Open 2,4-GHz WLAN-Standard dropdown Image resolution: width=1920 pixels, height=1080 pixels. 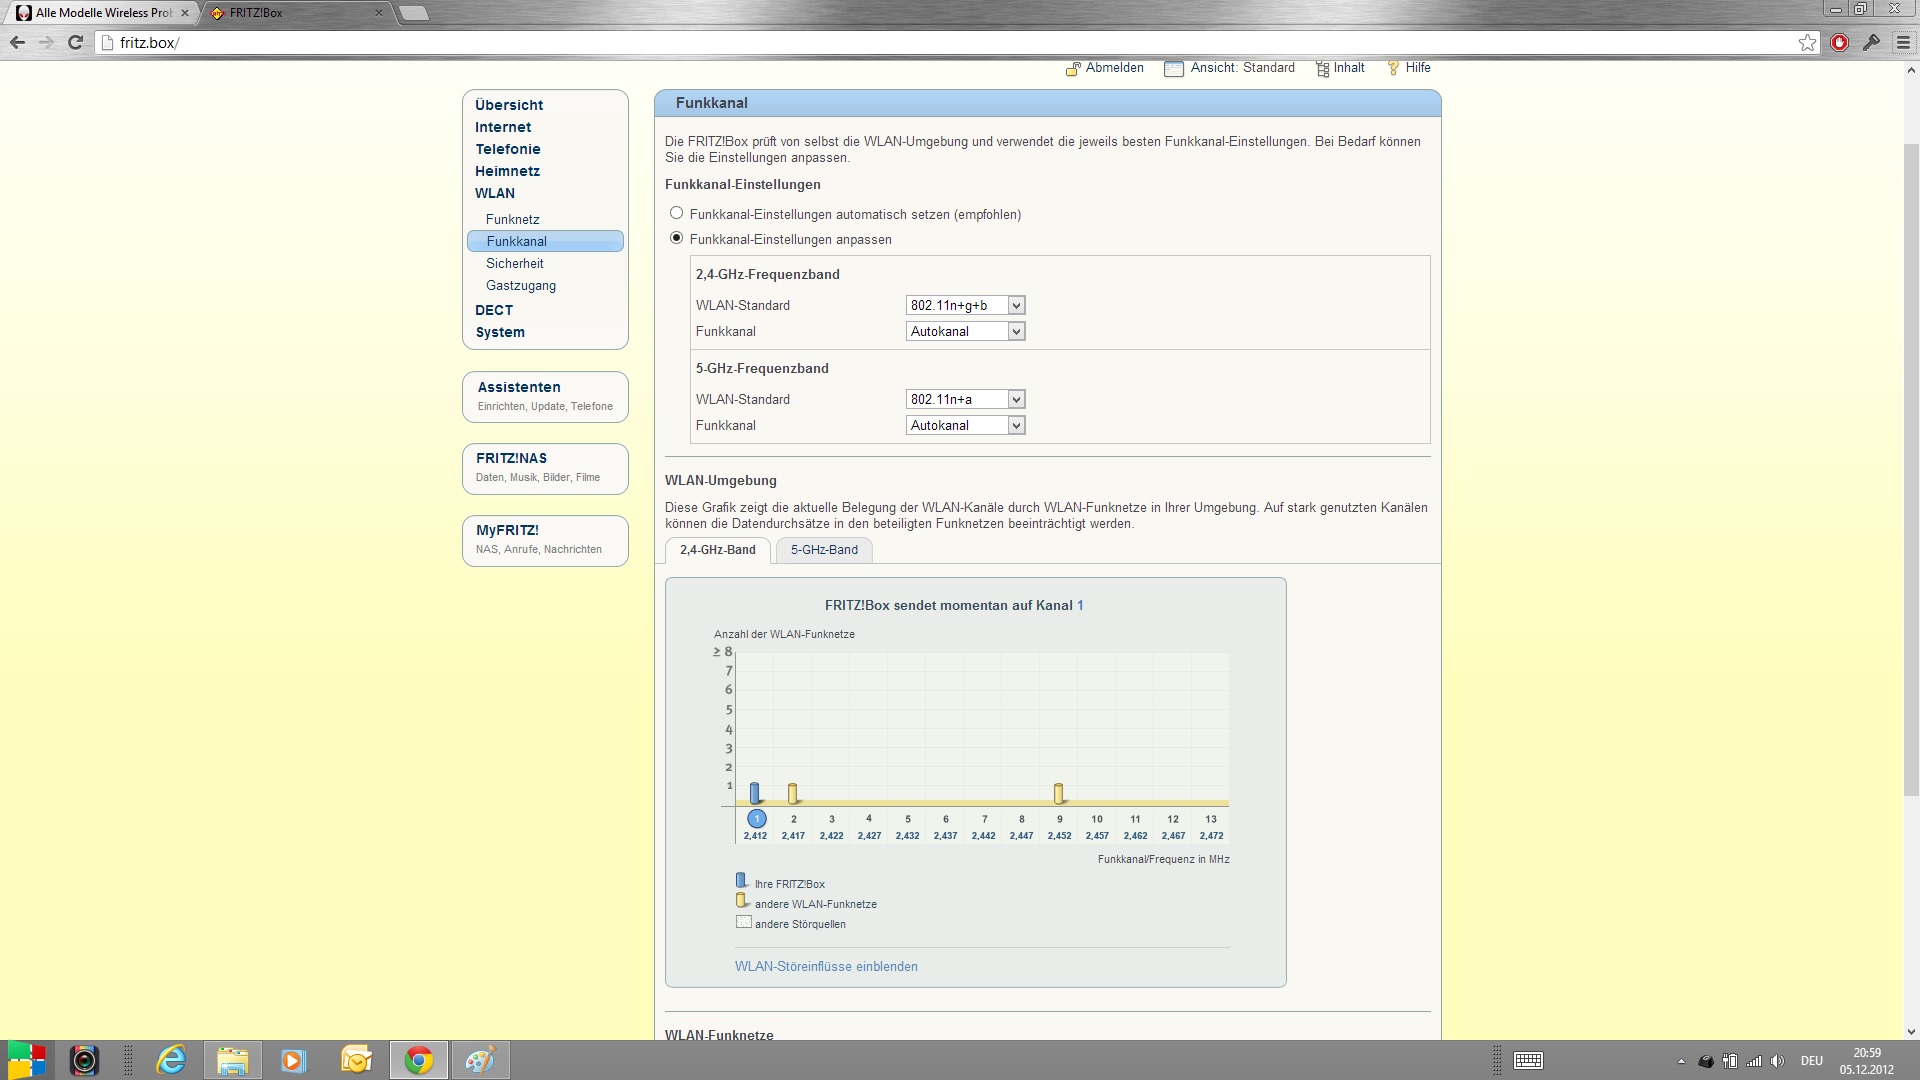tap(965, 305)
